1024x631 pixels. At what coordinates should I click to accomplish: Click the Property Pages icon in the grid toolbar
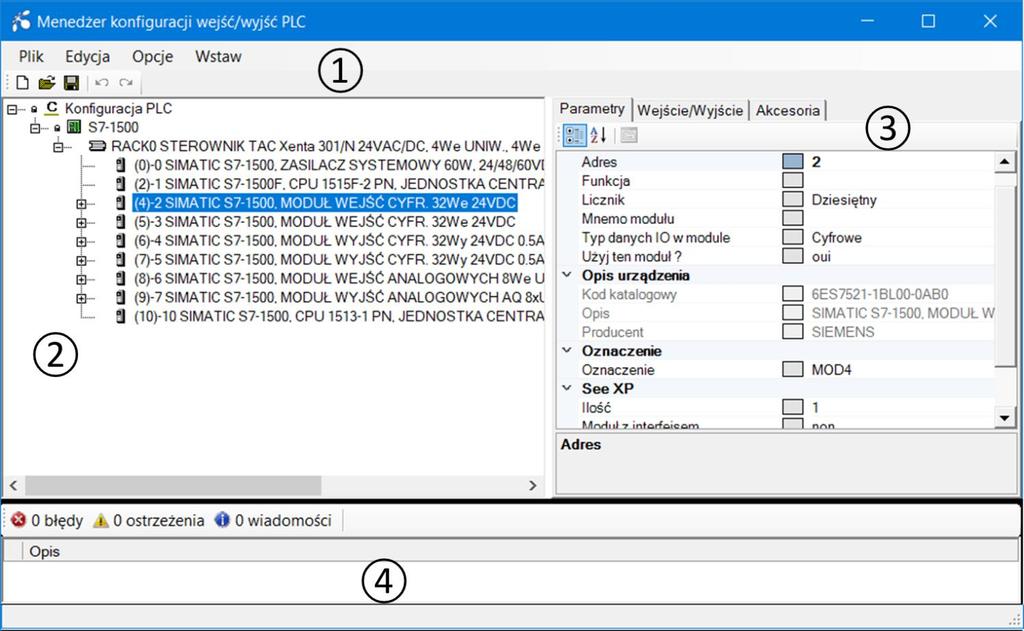[629, 135]
